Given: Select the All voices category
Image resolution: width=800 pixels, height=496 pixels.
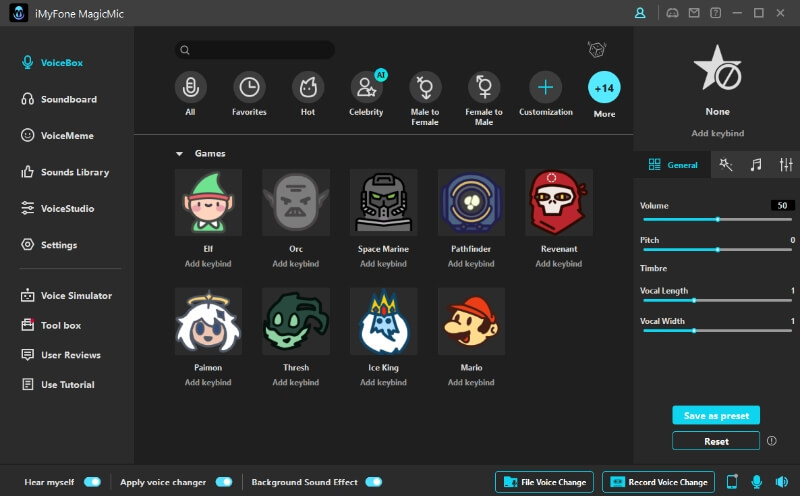Looking at the screenshot, I should point(190,87).
